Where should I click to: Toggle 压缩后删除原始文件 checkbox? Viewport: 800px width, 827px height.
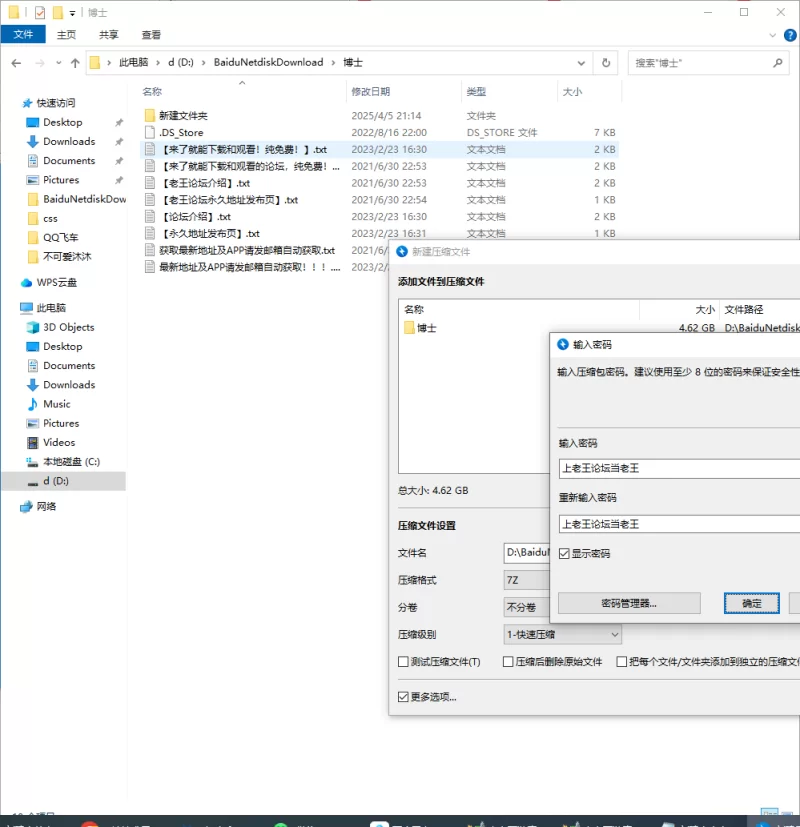point(508,662)
